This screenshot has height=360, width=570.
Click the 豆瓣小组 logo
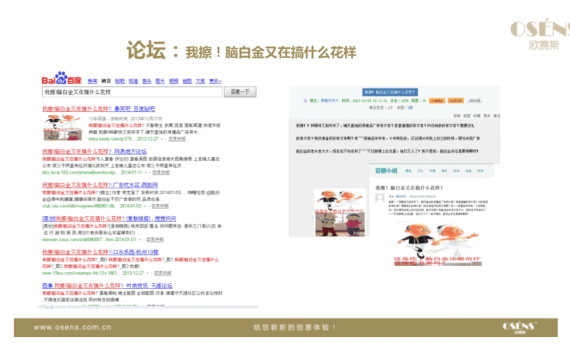click(386, 171)
